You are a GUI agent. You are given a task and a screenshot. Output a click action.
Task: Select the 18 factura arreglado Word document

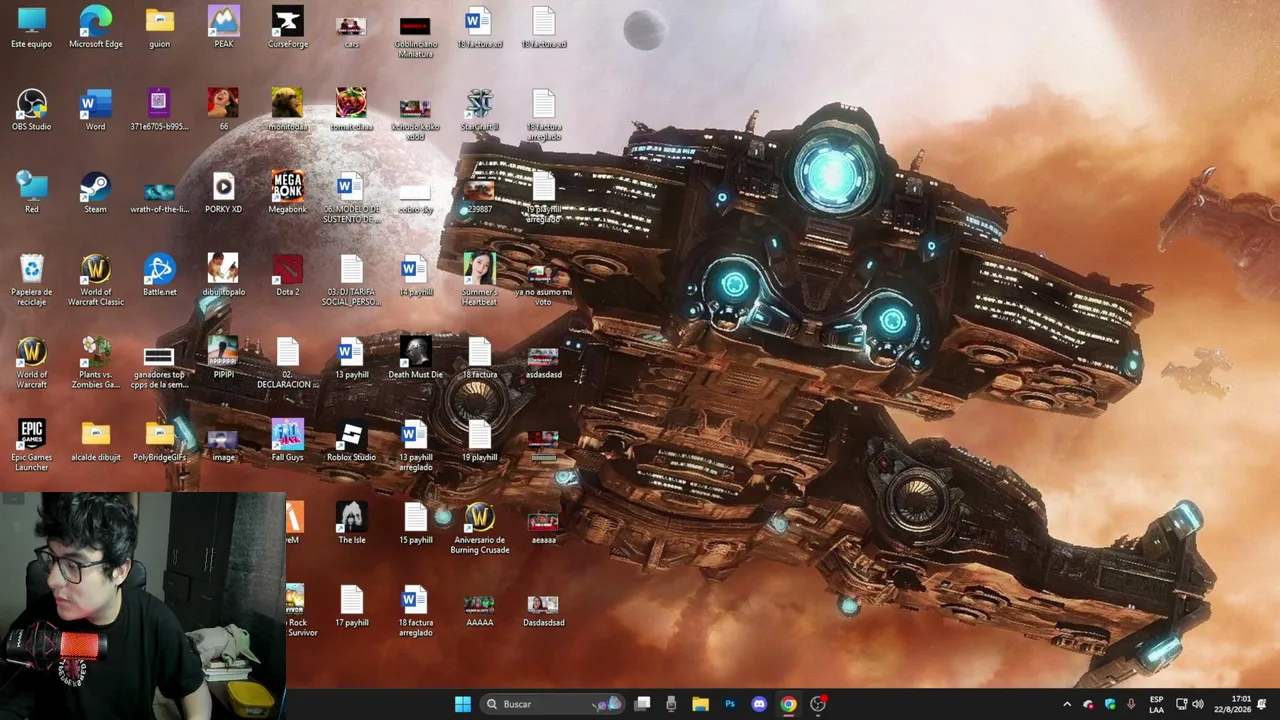click(x=415, y=612)
